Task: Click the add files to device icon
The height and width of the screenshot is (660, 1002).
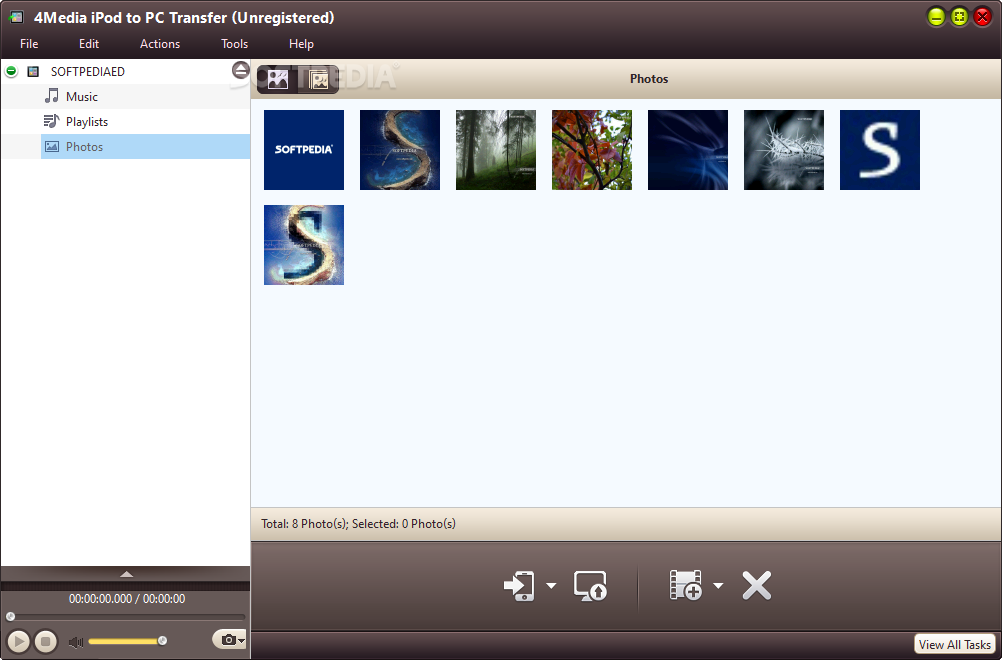Action: [686, 585]
